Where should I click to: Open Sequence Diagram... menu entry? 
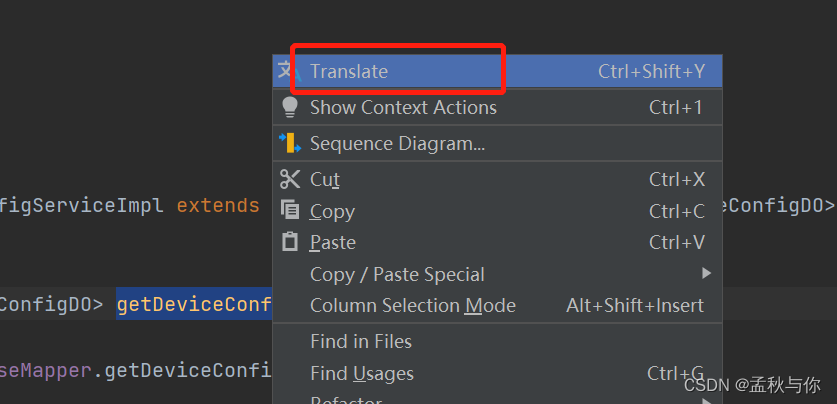click(x=397, y=143)
